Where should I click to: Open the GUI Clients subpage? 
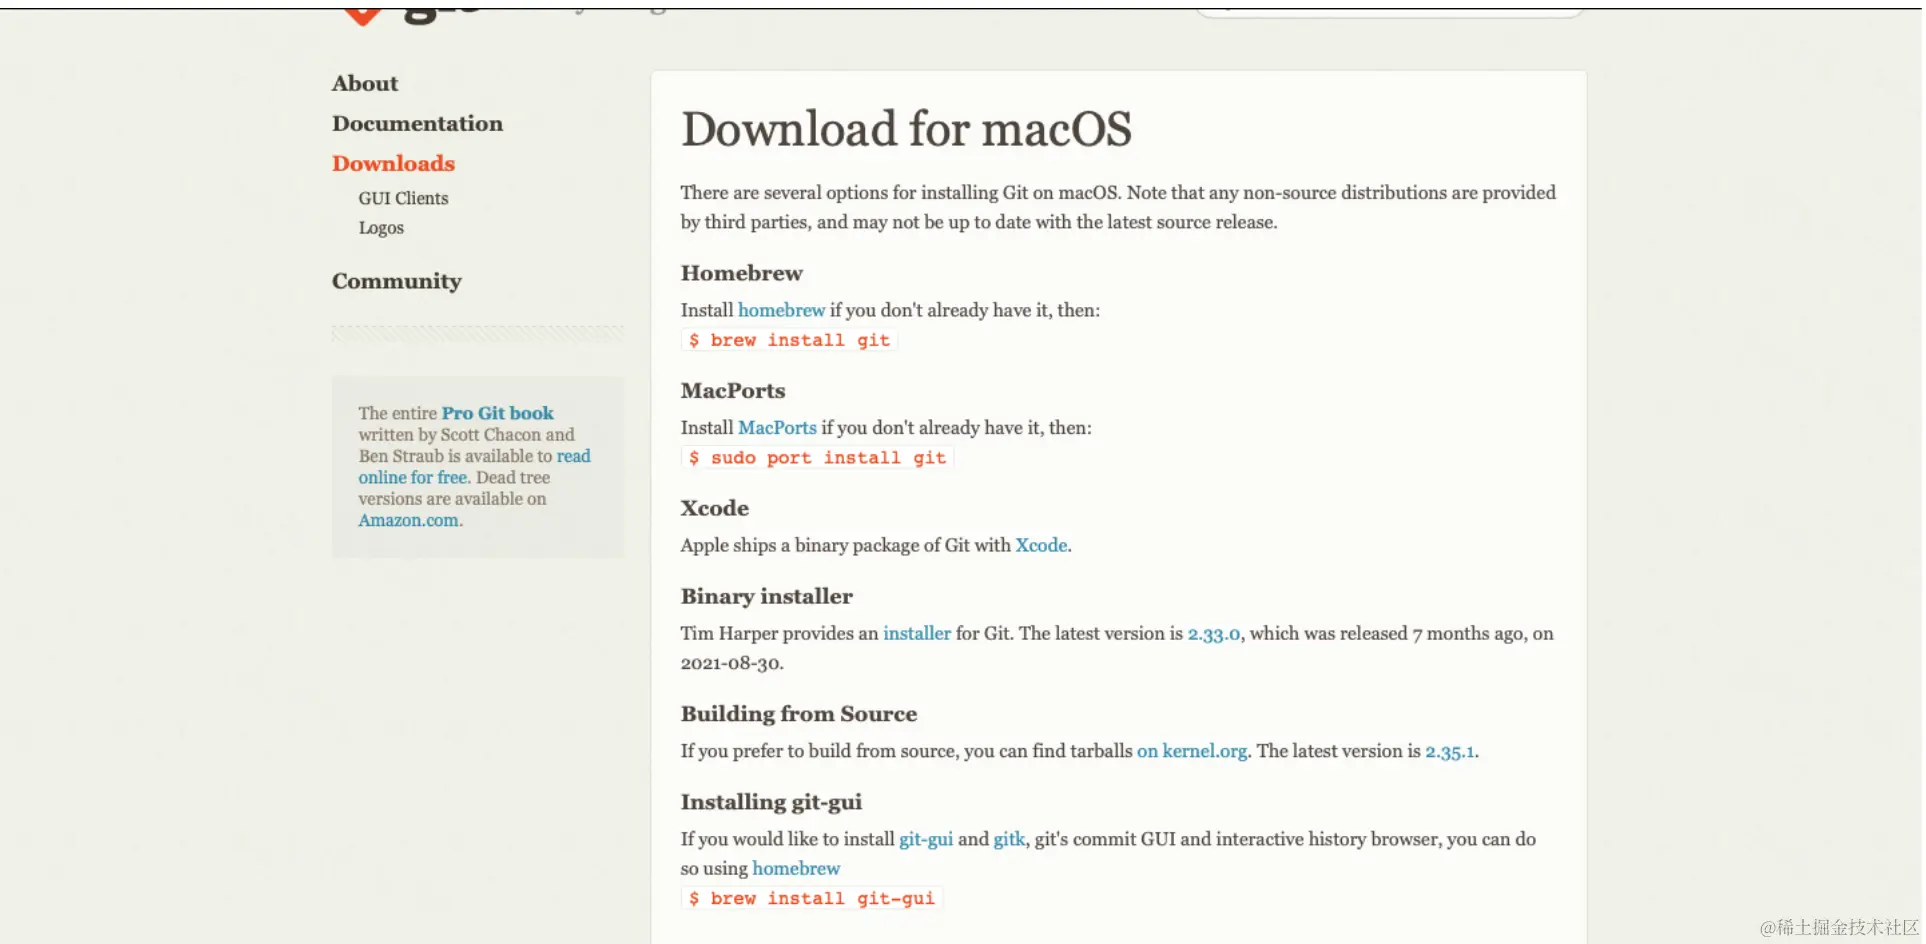pos(403,198)
